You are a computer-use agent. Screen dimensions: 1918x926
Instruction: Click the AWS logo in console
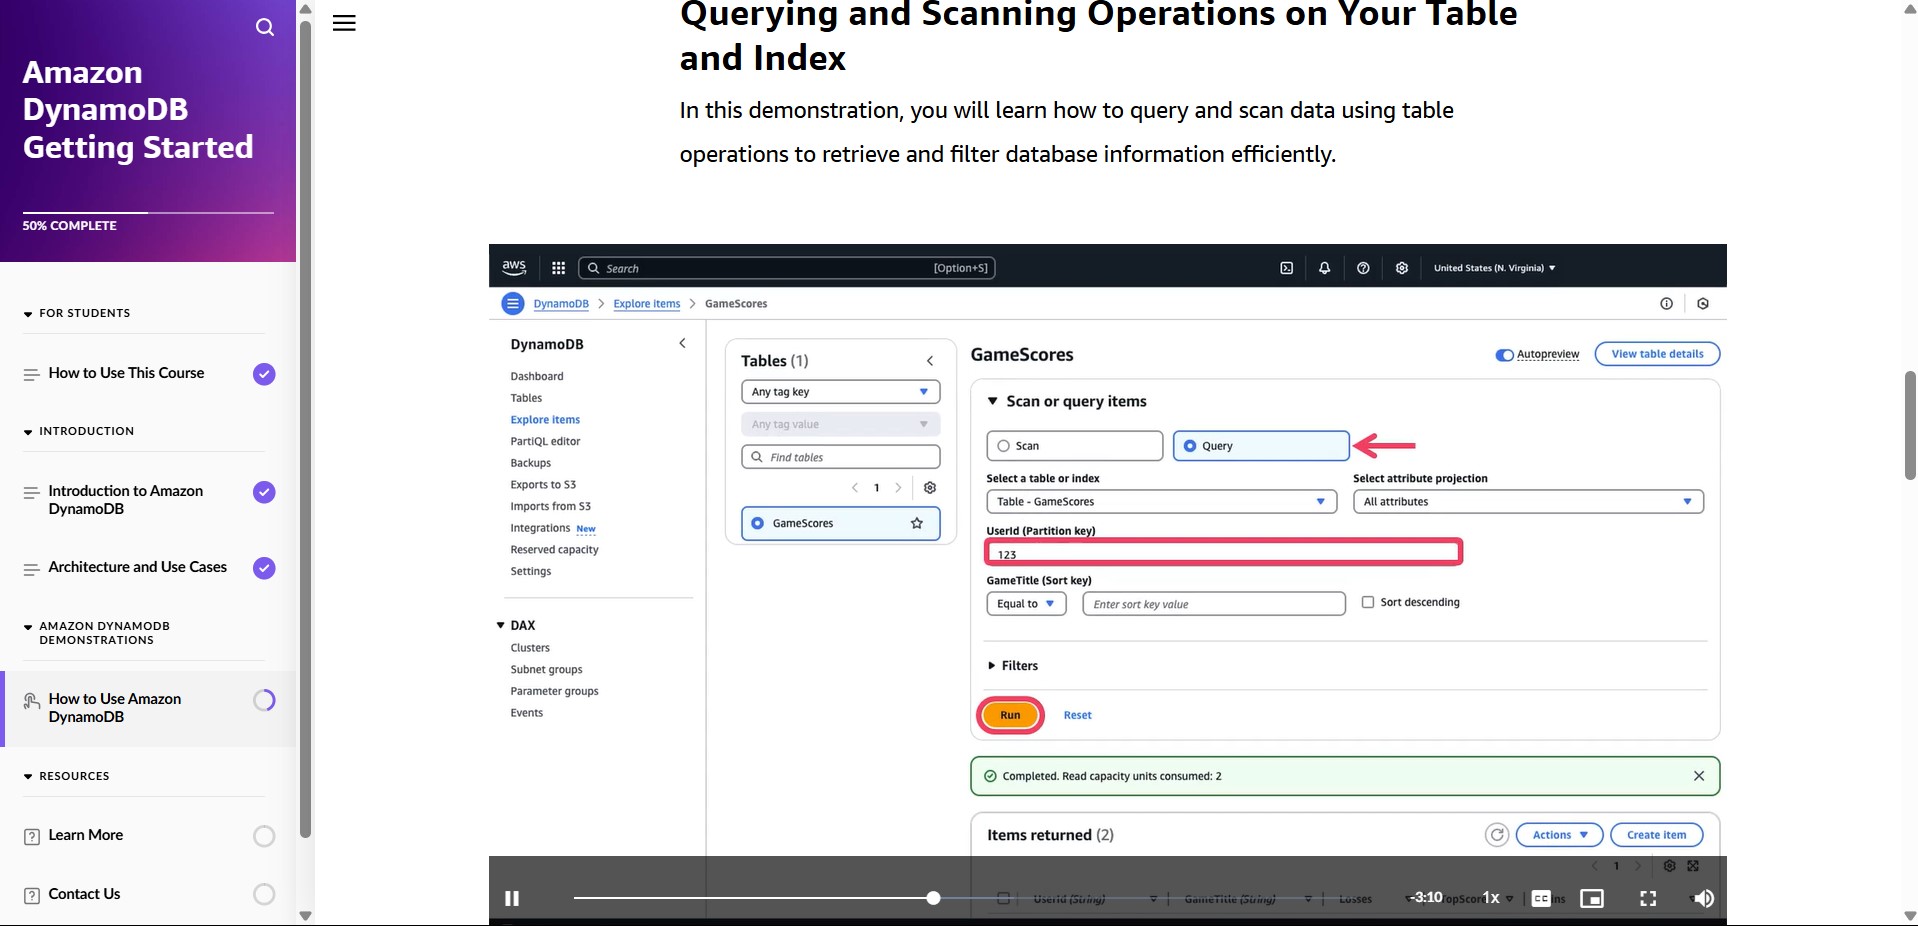point(514,267)
